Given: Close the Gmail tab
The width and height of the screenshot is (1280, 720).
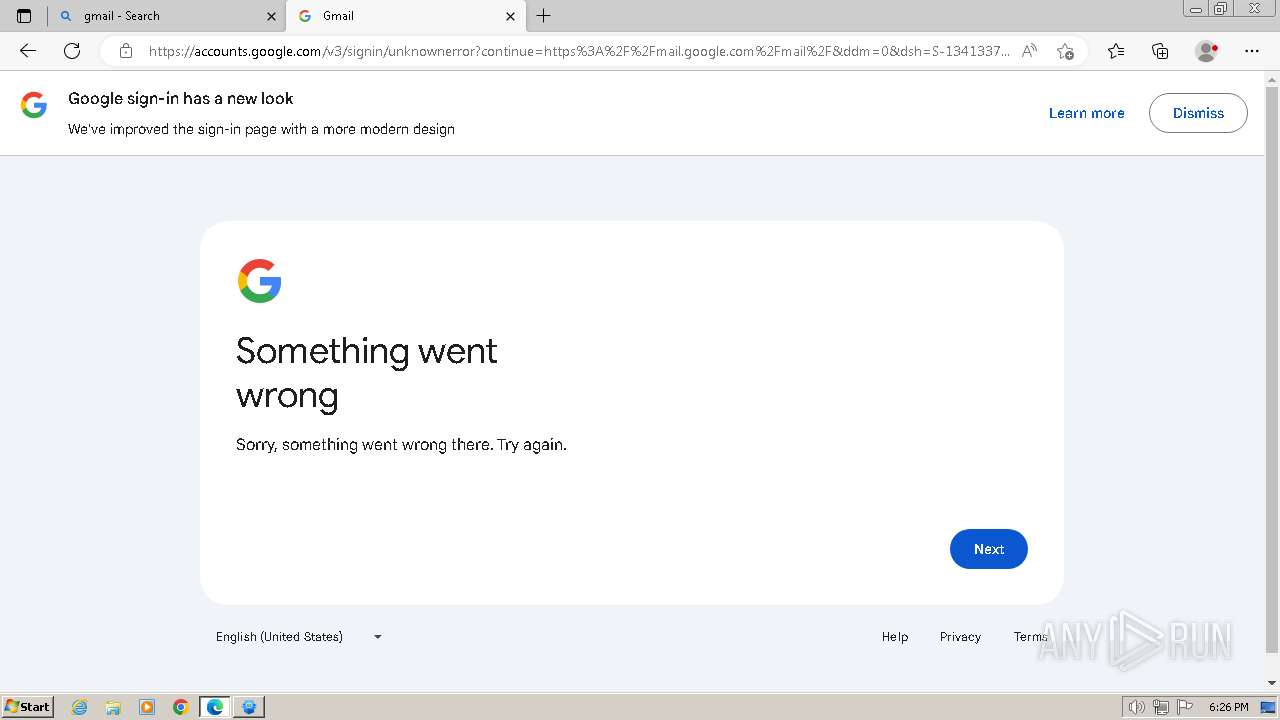Looking at the screenshot, I should click(x=510, y=16).
